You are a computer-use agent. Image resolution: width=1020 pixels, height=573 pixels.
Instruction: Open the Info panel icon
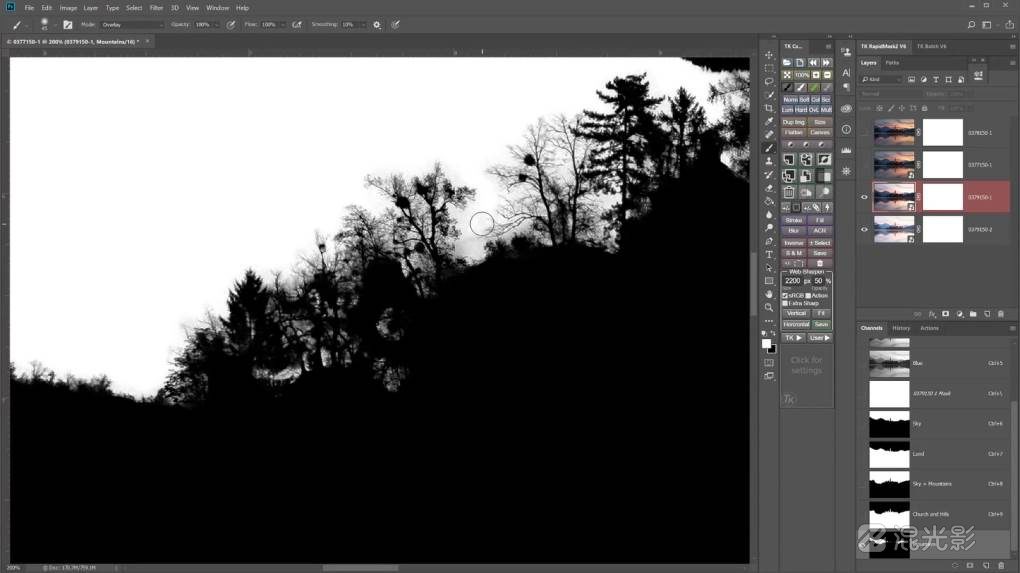click(846, 129)
